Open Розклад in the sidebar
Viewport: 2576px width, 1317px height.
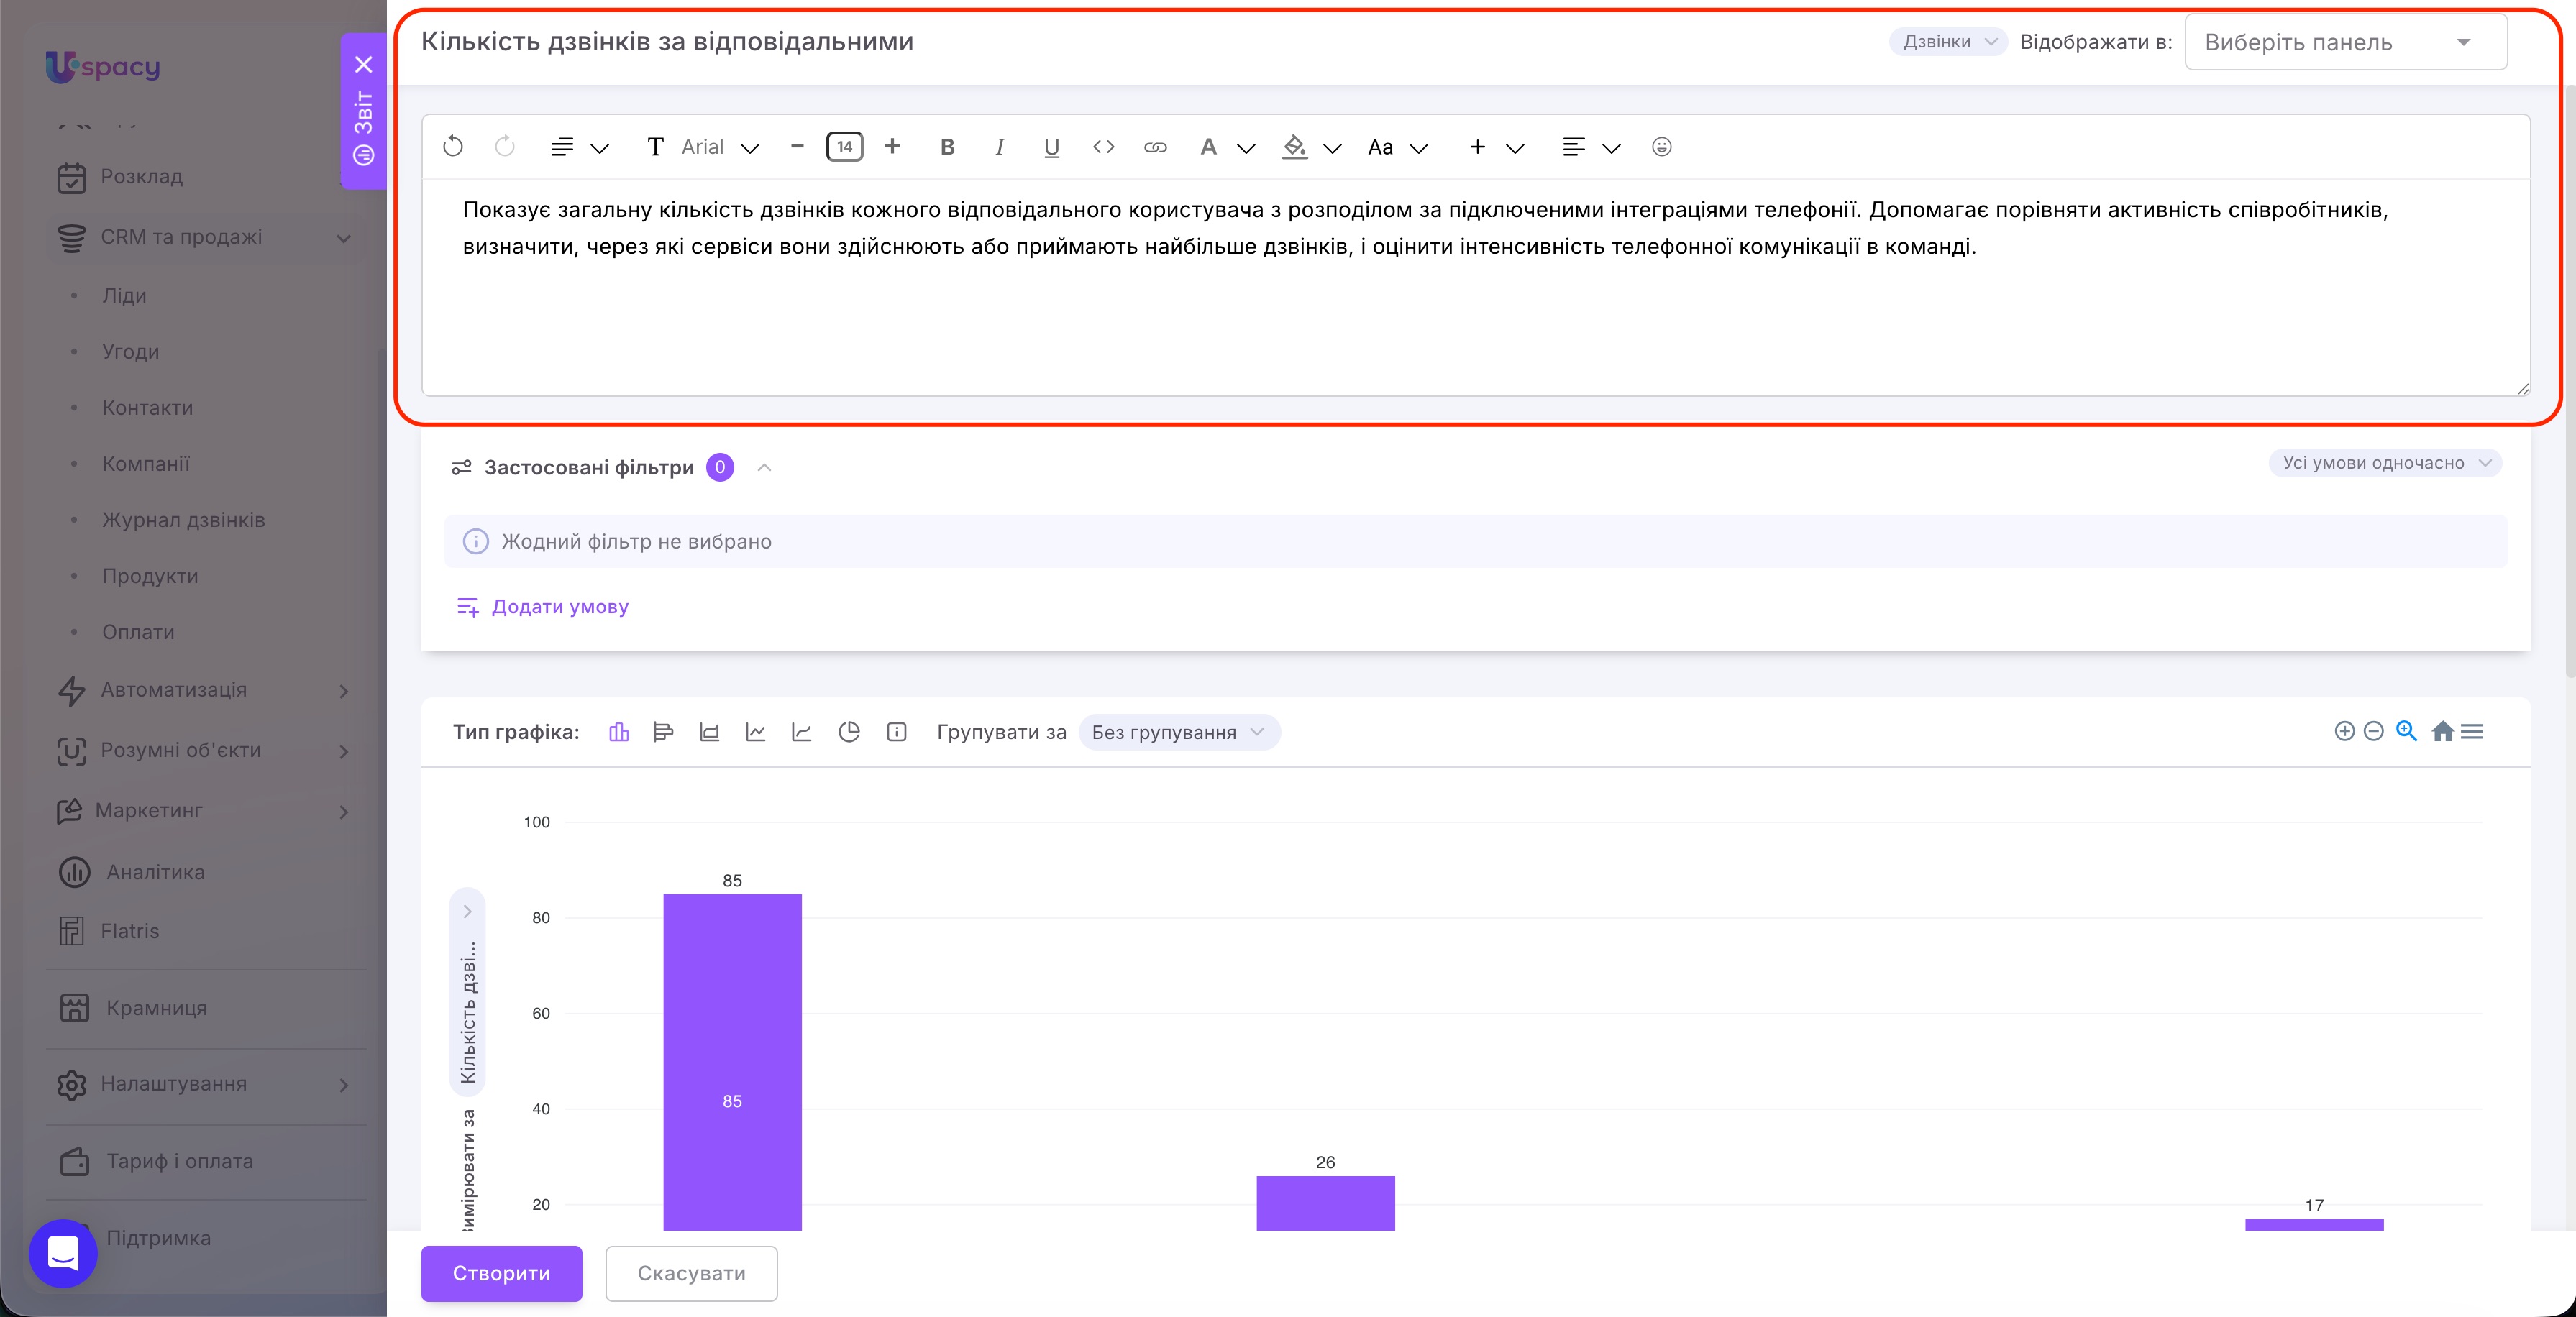pos(141,177)
